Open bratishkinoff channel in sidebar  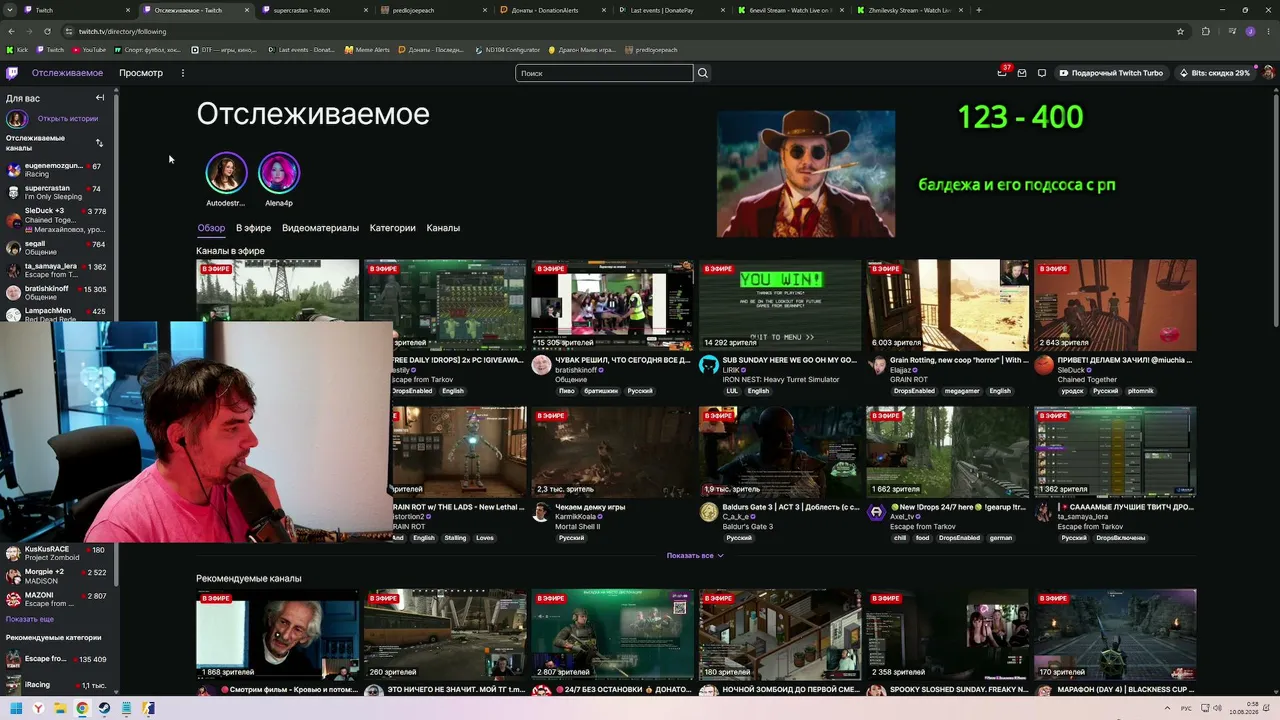[x=58, y=293]
